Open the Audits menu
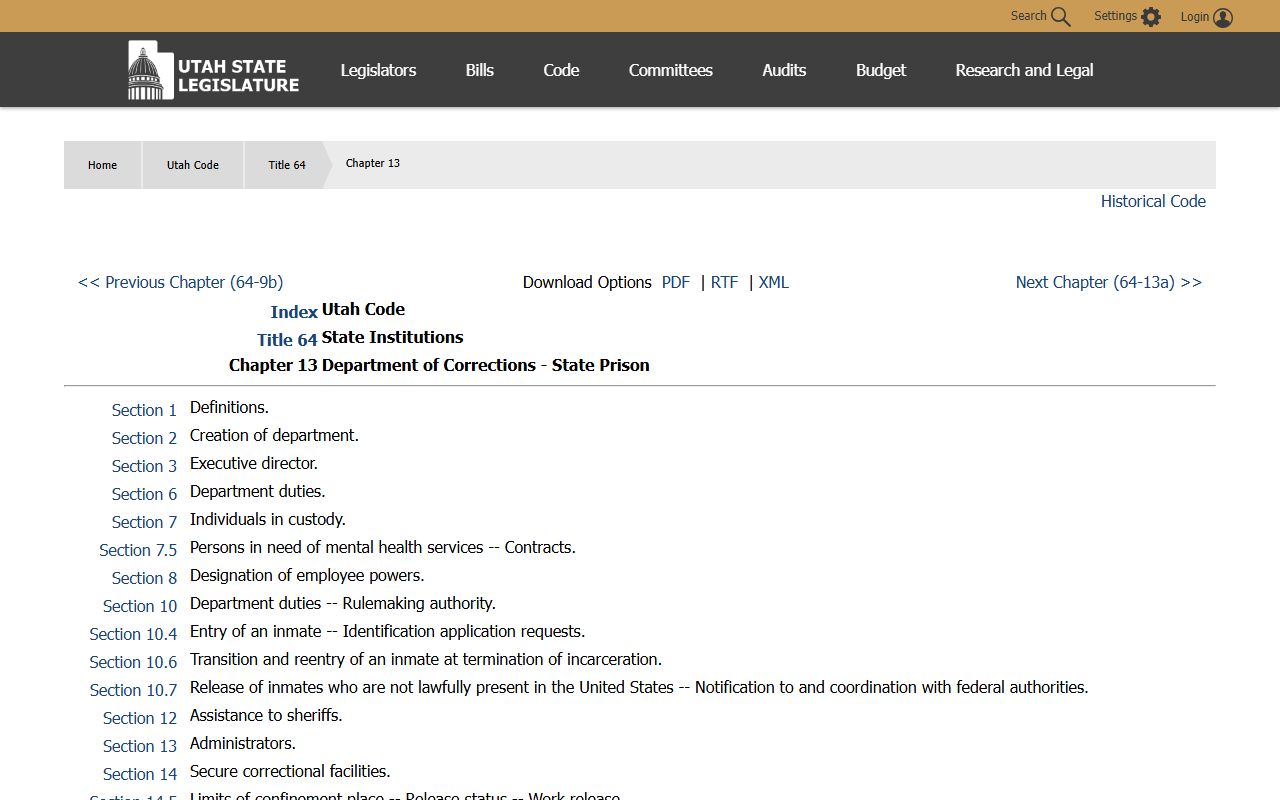The width and height of the screenshot is (1280, 800). coord(784,70)
